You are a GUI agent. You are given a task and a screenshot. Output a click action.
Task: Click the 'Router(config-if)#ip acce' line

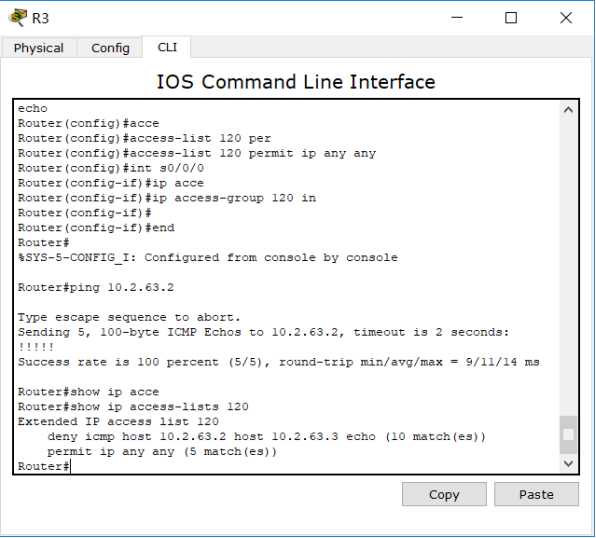[111, 183]
